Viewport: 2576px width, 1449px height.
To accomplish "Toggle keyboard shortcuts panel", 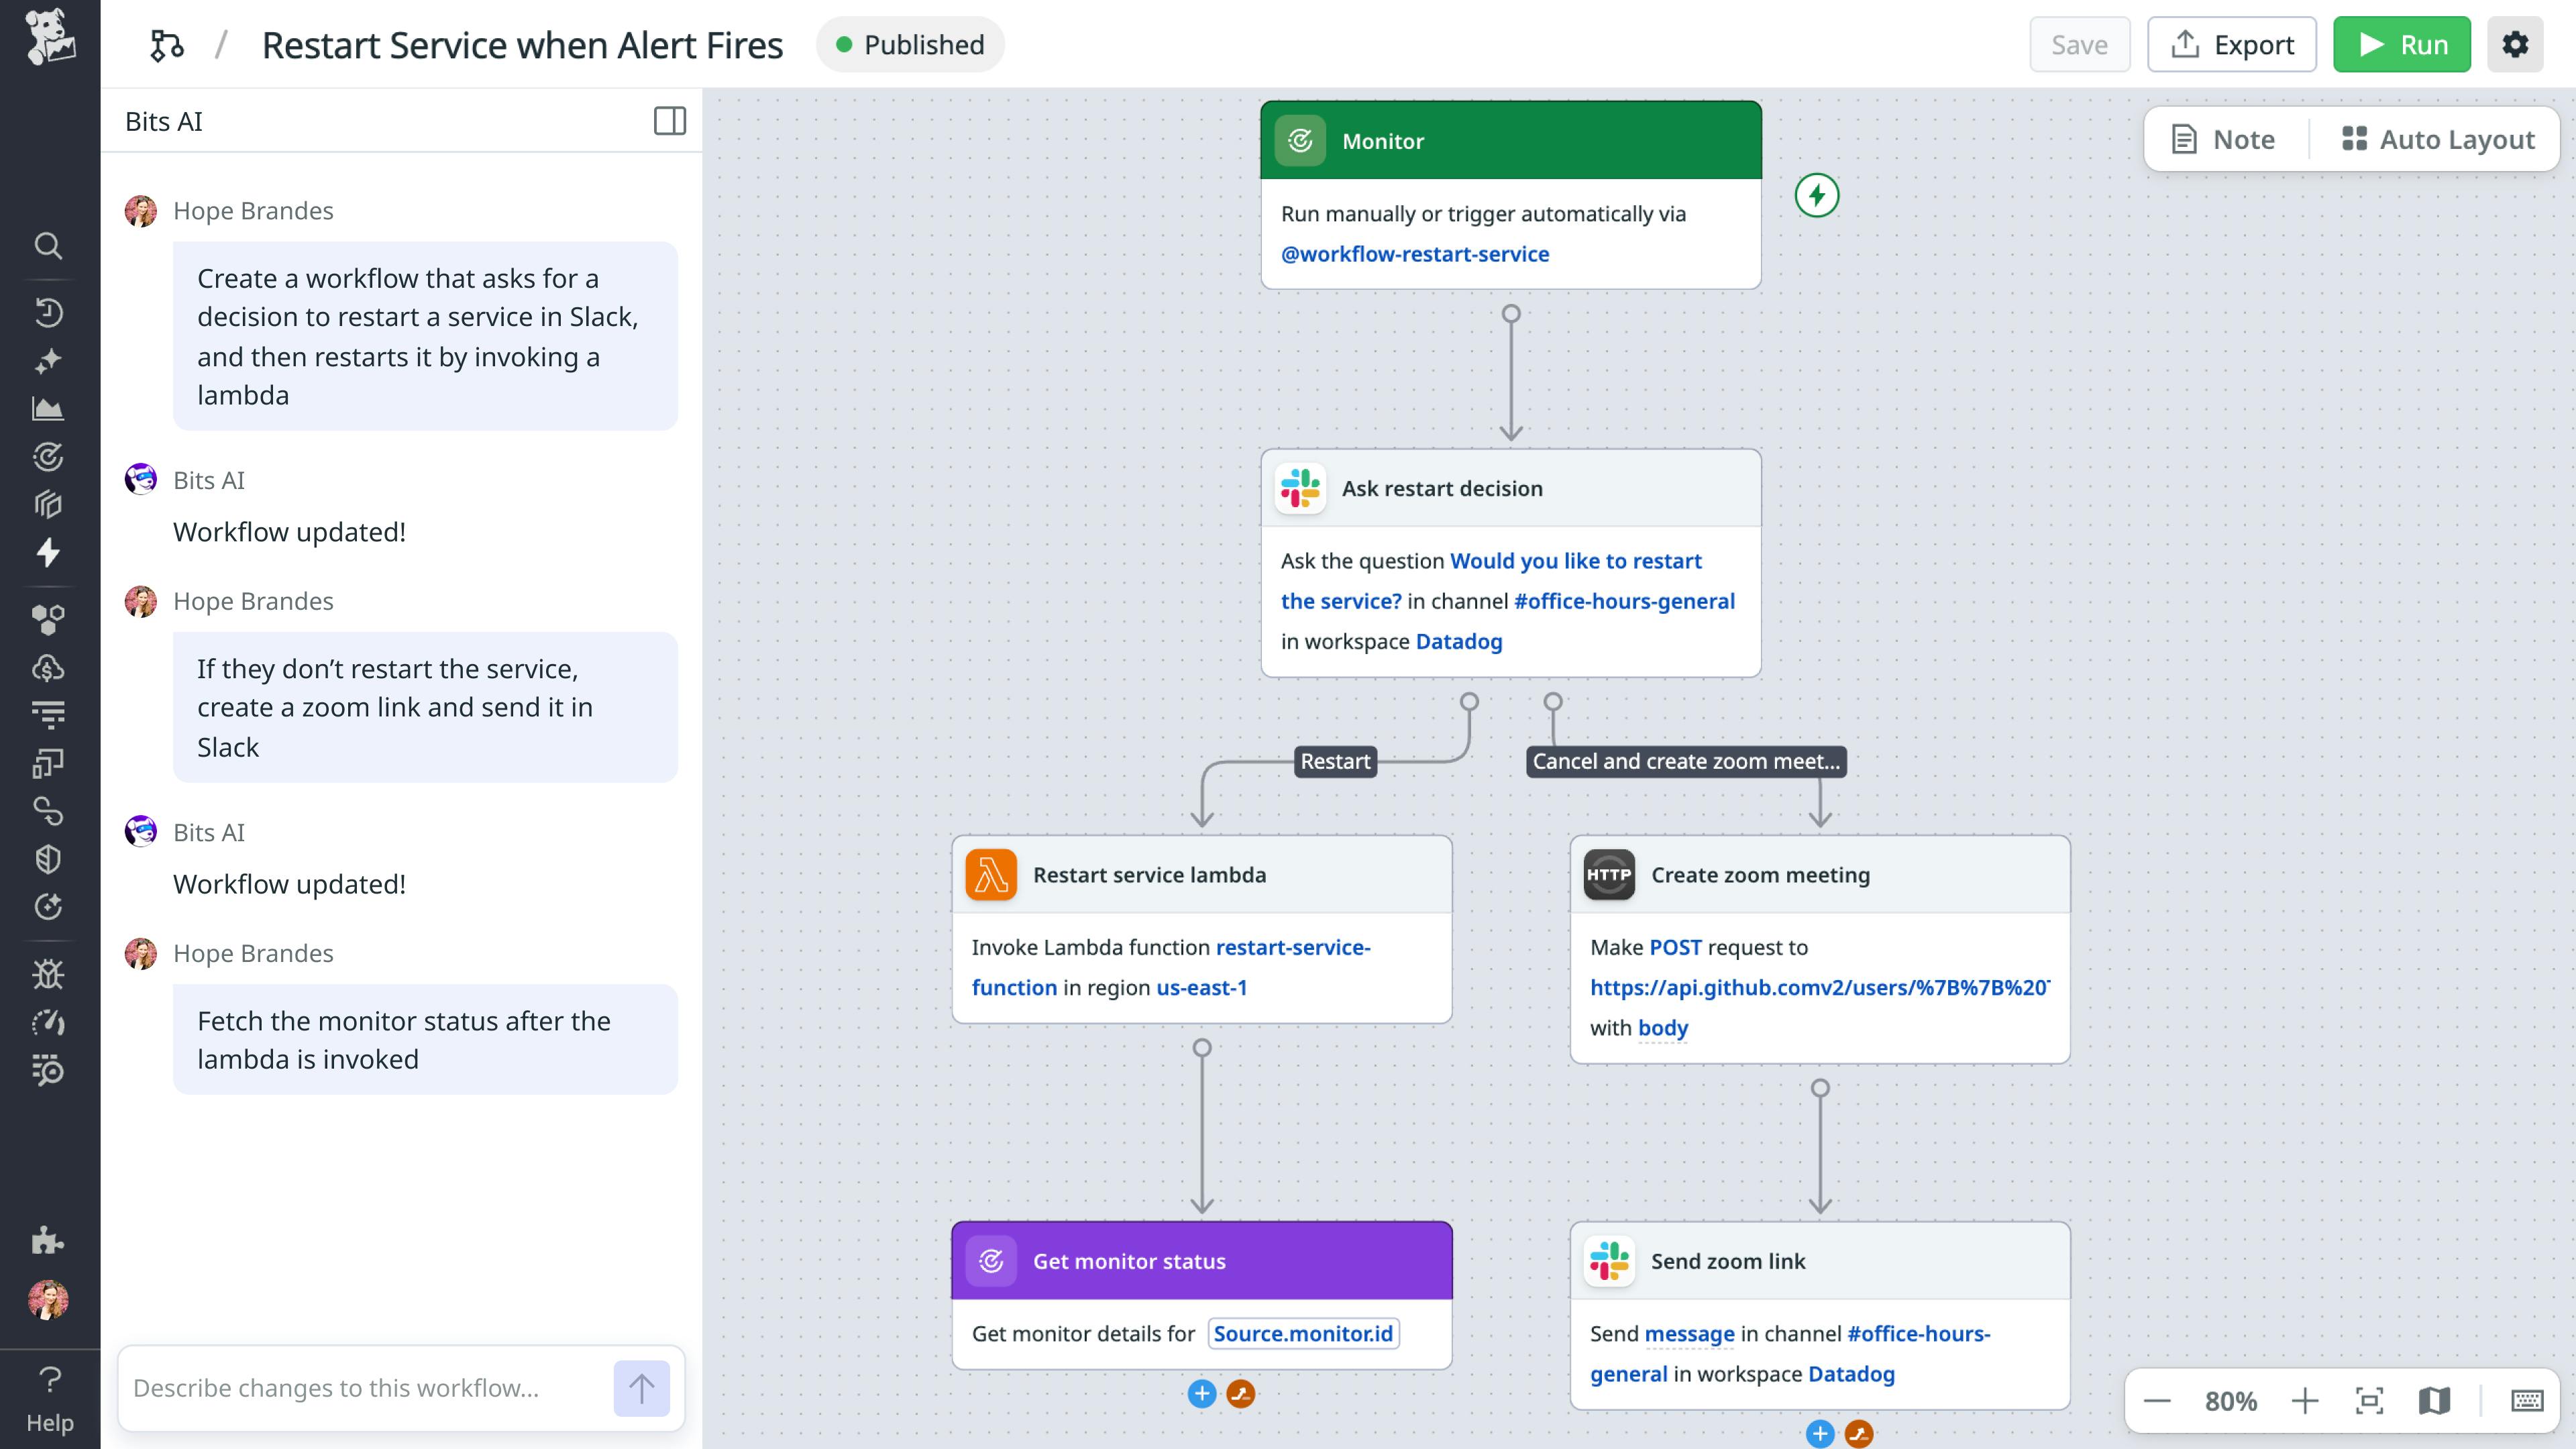I will pyautogui.click(x=2527, y=1401).
